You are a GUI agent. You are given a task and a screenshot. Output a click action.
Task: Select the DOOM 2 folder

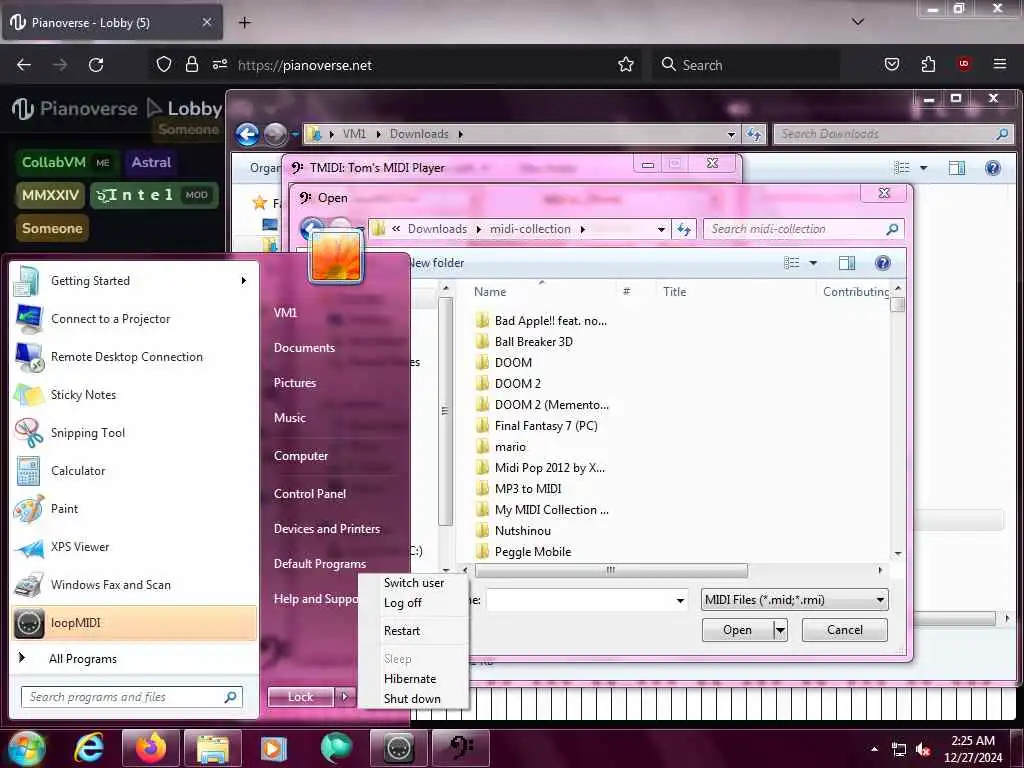(517, 384)
